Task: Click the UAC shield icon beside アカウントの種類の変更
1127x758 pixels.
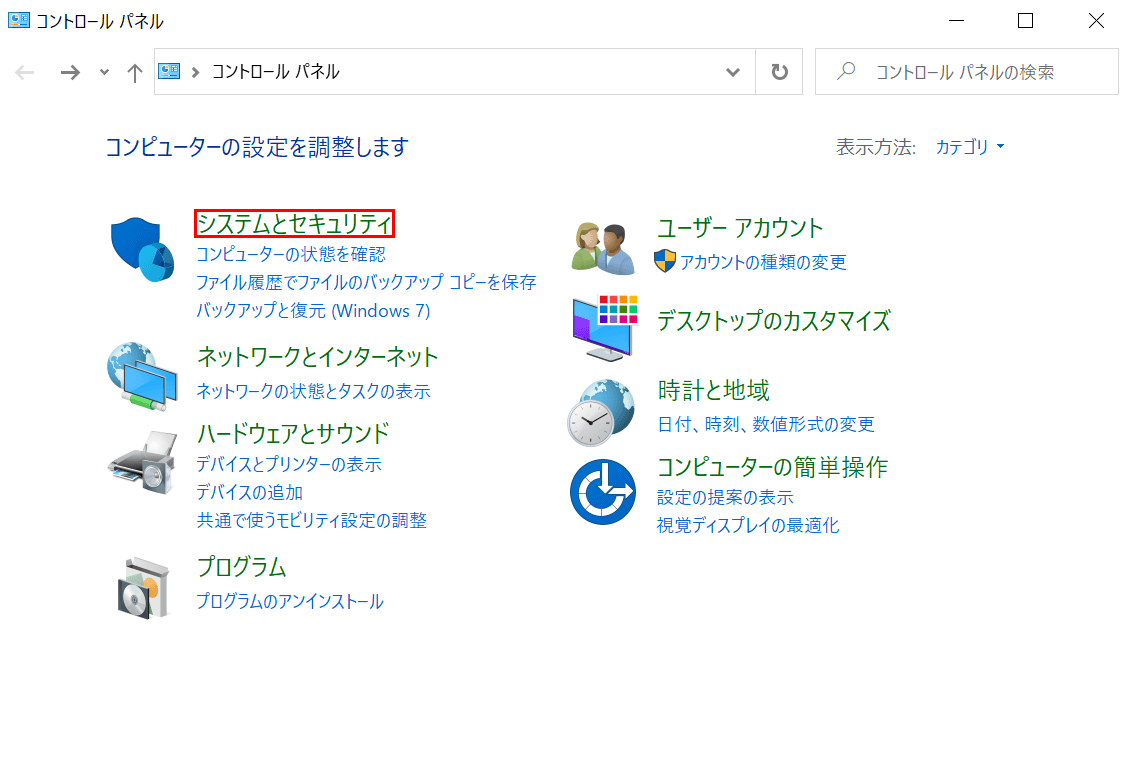Action: tap(665, 261)
